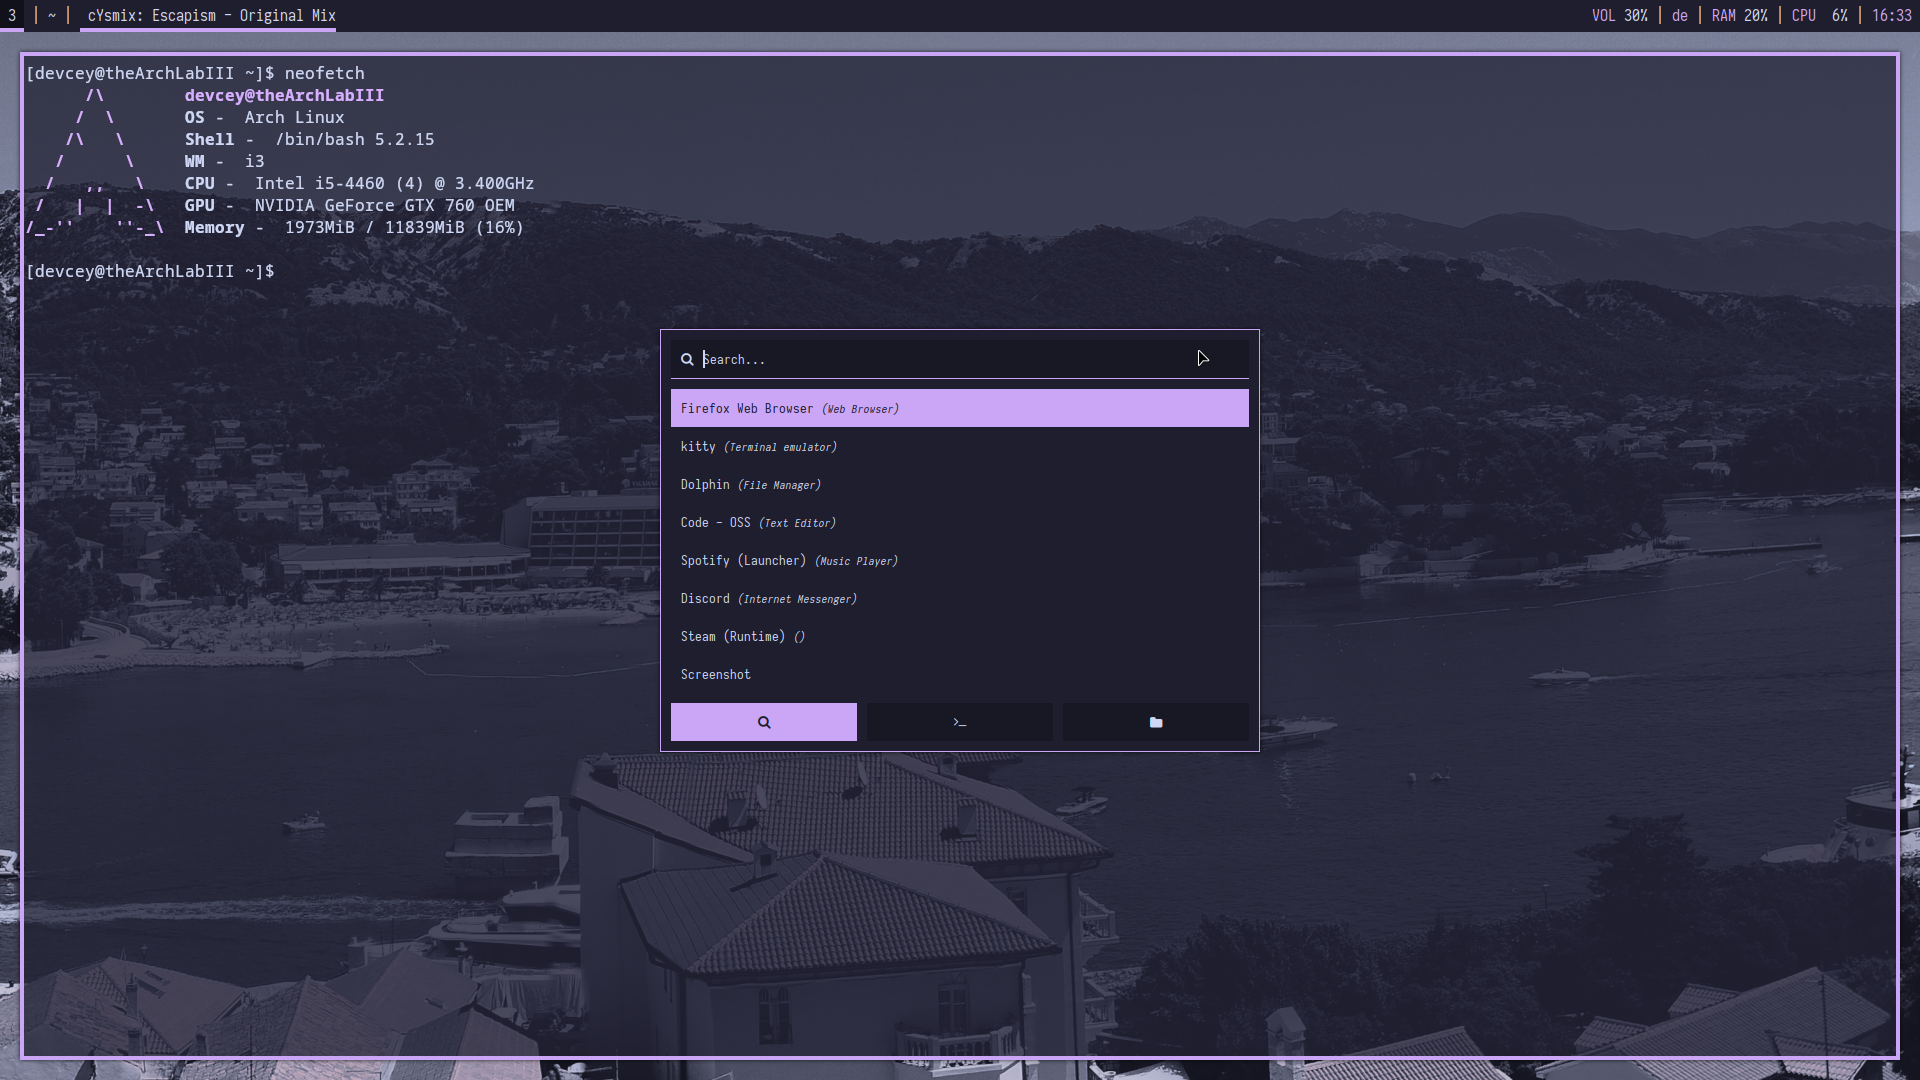1920x1080 pixels.
Task: Click the CPU 6% status module
Action: [1819, 15]
